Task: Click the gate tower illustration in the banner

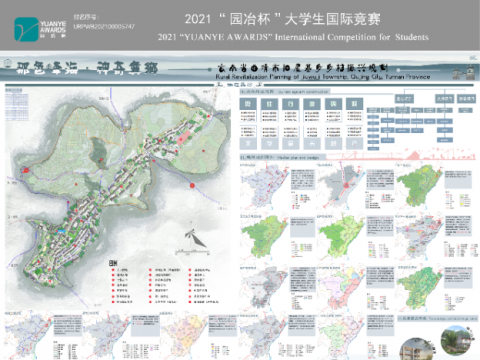Action: point(463,73)
